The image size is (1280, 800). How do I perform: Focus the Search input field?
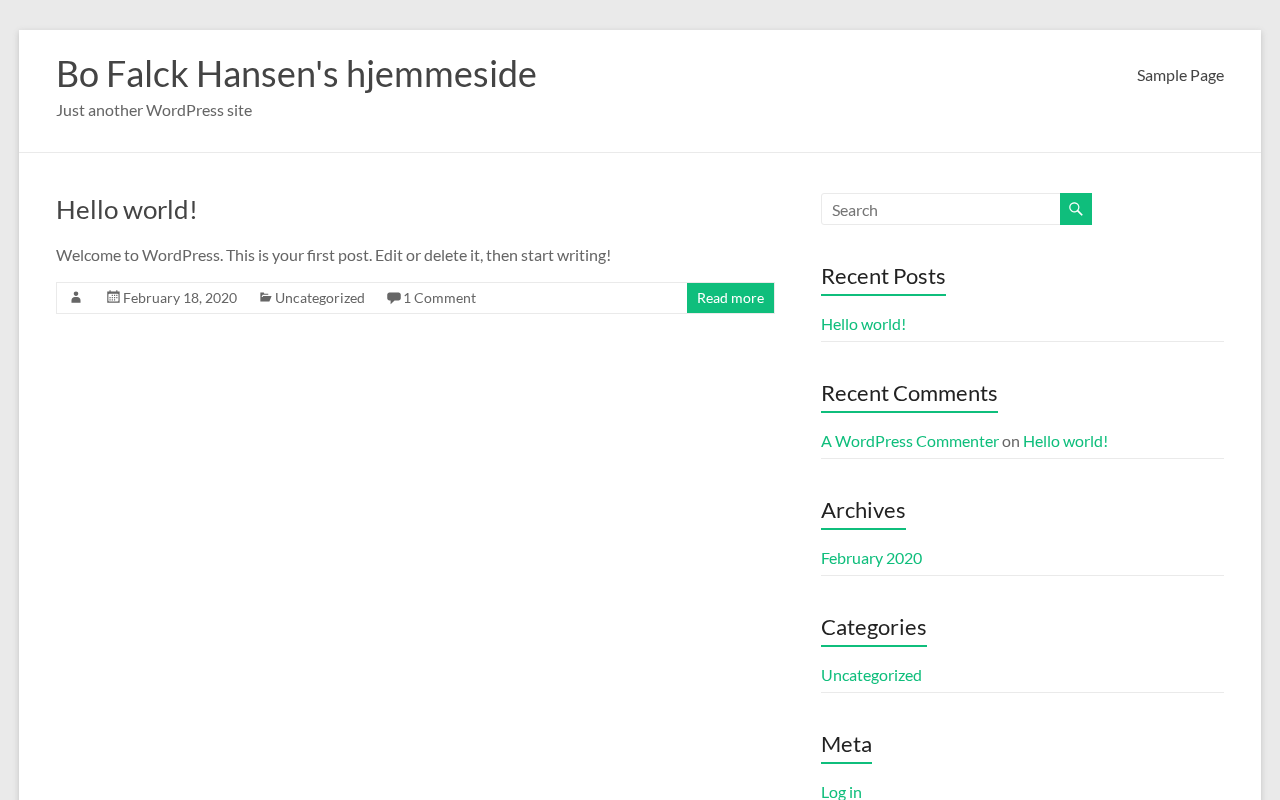tap(940, 210)
